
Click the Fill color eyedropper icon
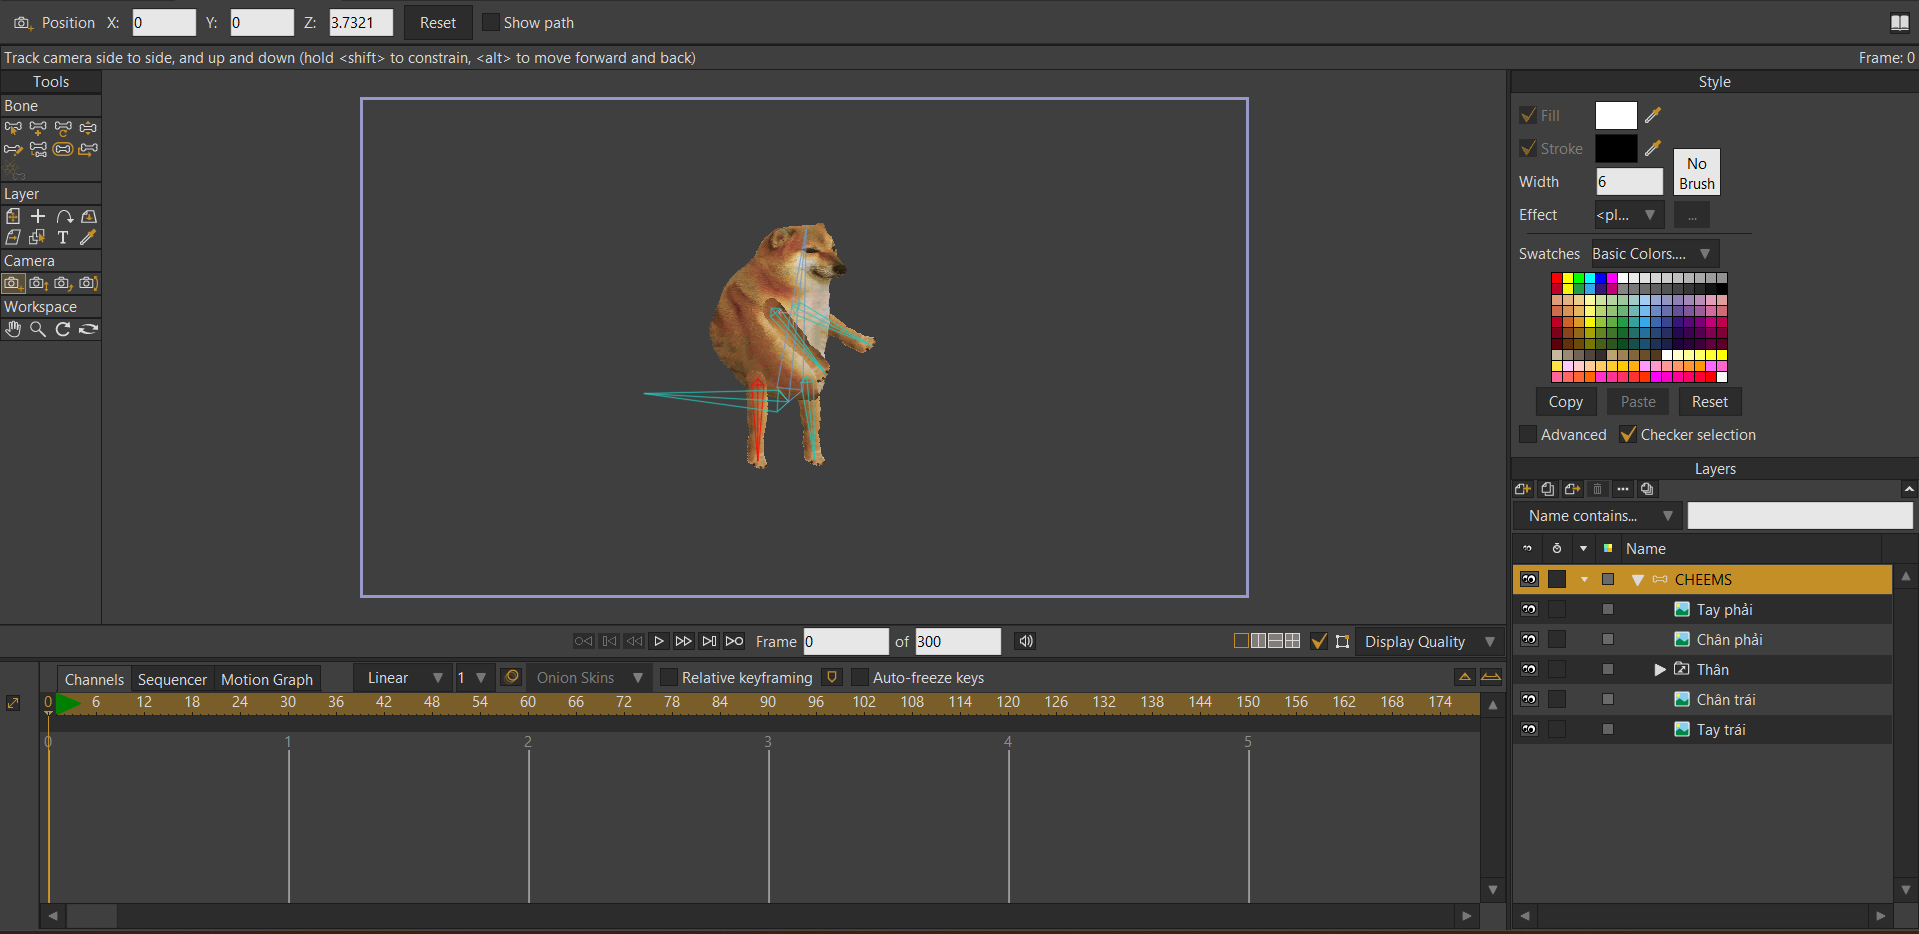click(x=1653, y=116)
